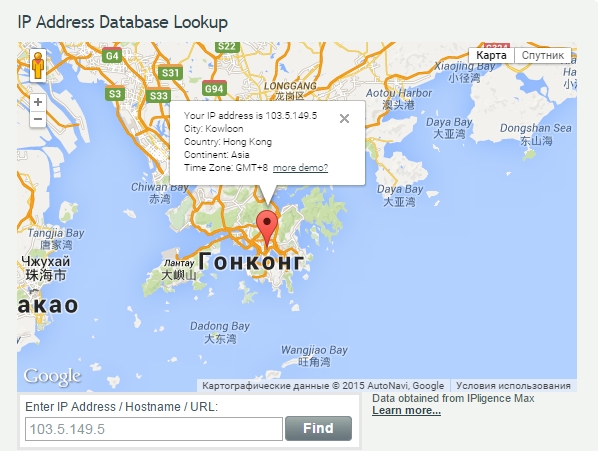
Task: Click the 'Time Zone: GMT+8' text
Action: click(226, 168)
